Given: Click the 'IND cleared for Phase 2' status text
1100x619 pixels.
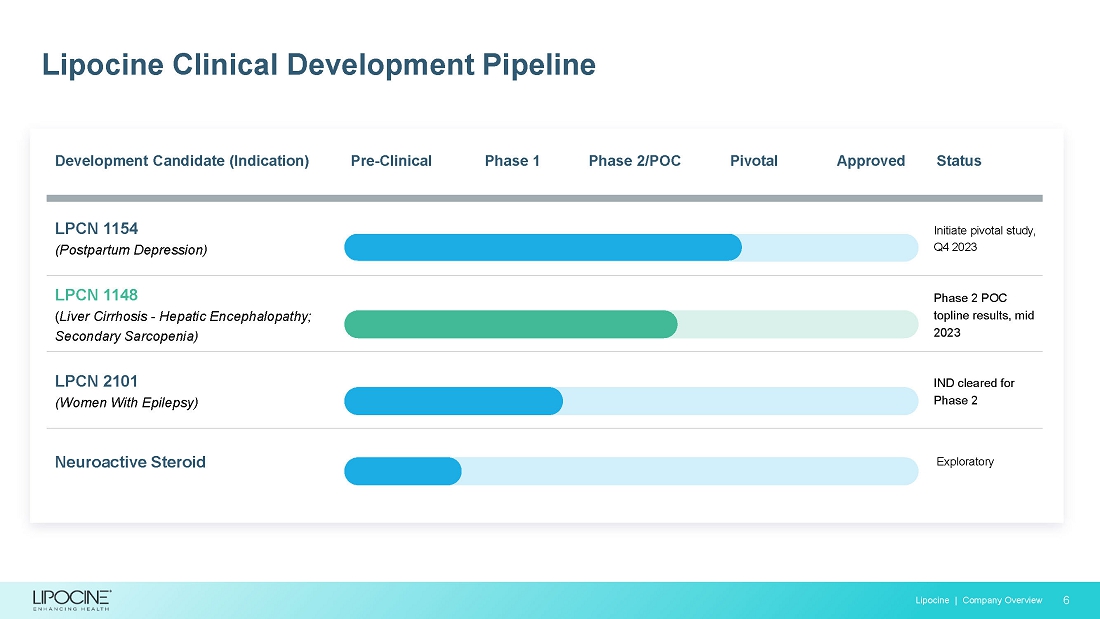Looking at the screenshot, I should pos(974,391).
